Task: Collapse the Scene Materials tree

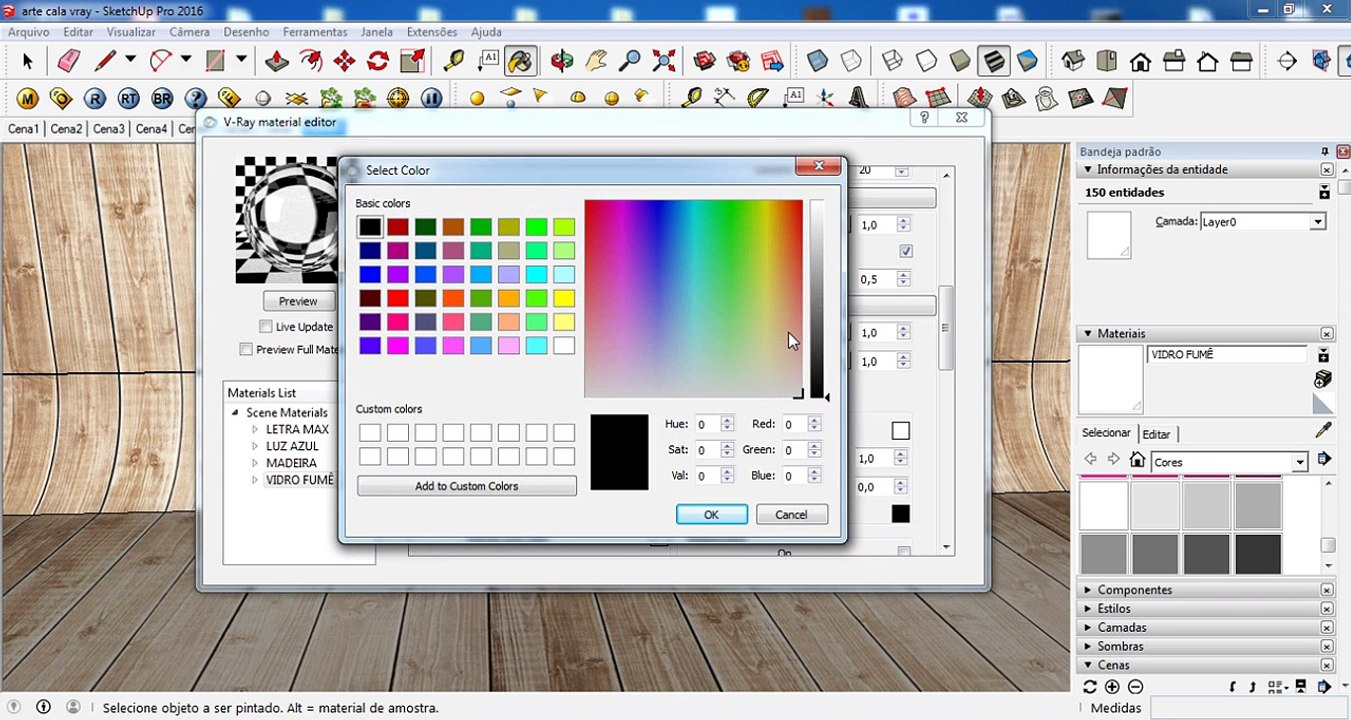Action: pyautogui.click(x=235, y=412)
